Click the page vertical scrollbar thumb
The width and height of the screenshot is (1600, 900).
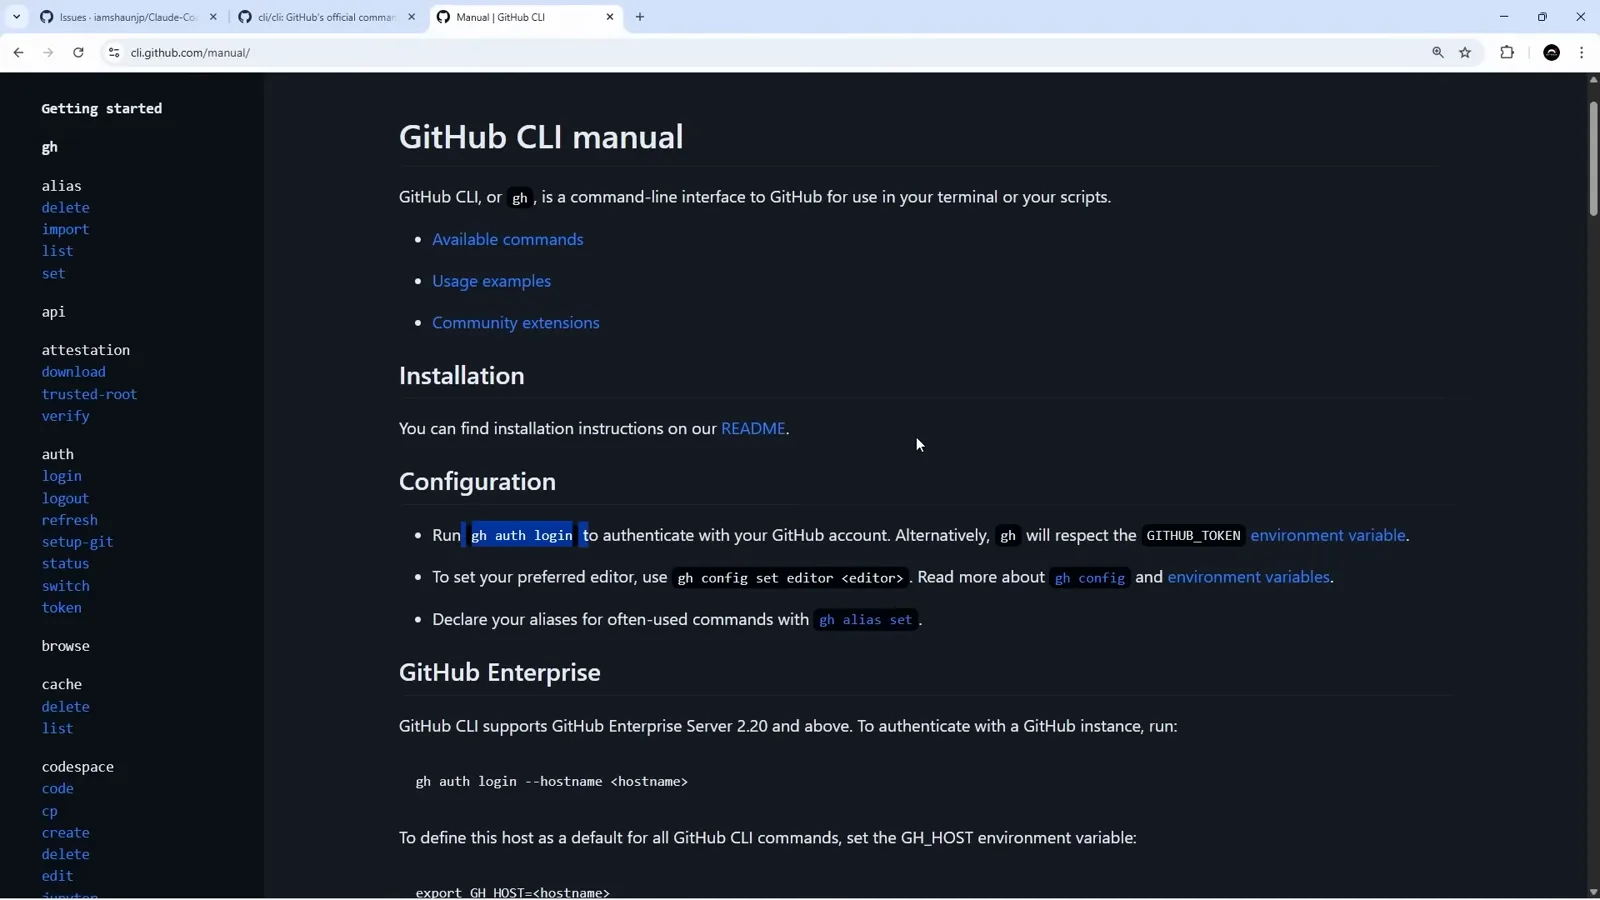pos(1593,158)
